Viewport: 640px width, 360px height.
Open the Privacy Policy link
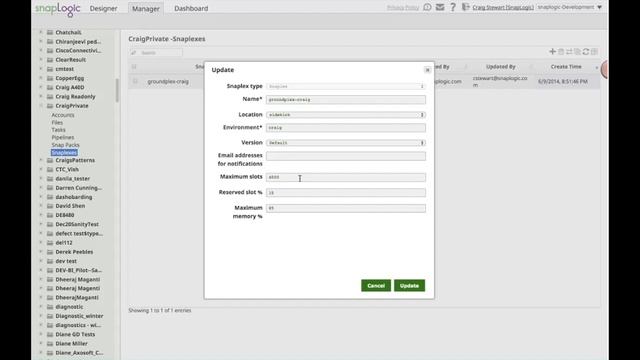click(x=403, y=7)
